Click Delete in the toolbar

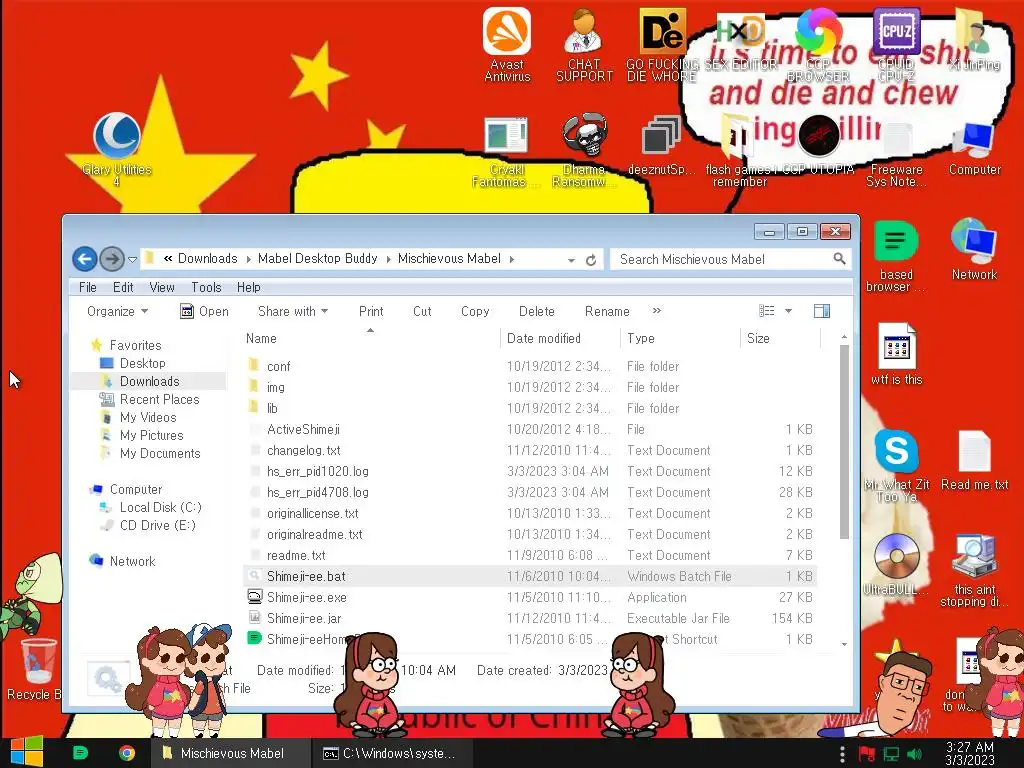coord(536,312)
